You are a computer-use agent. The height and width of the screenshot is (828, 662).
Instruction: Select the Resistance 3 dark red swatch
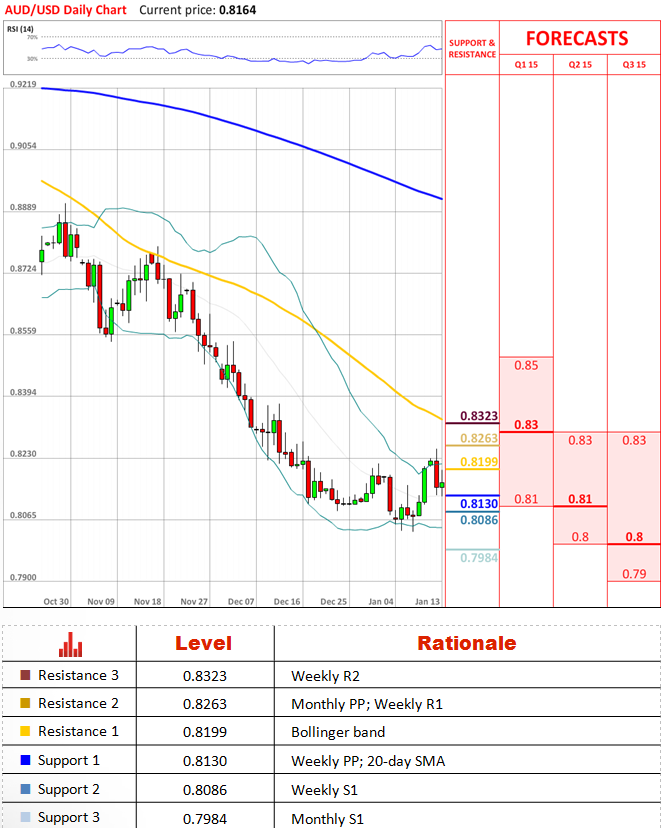point(25,675)
